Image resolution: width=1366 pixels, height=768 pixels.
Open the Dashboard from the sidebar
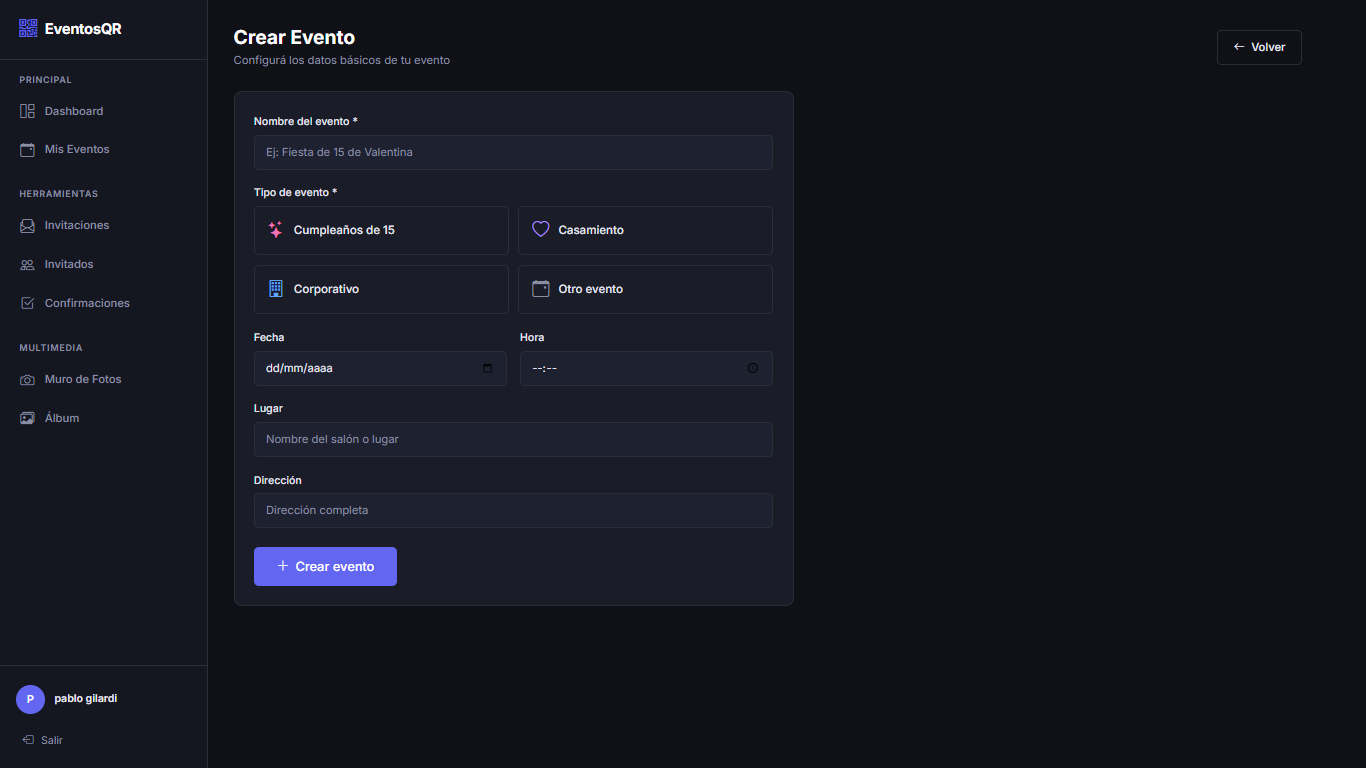click(x=74, y=110)
